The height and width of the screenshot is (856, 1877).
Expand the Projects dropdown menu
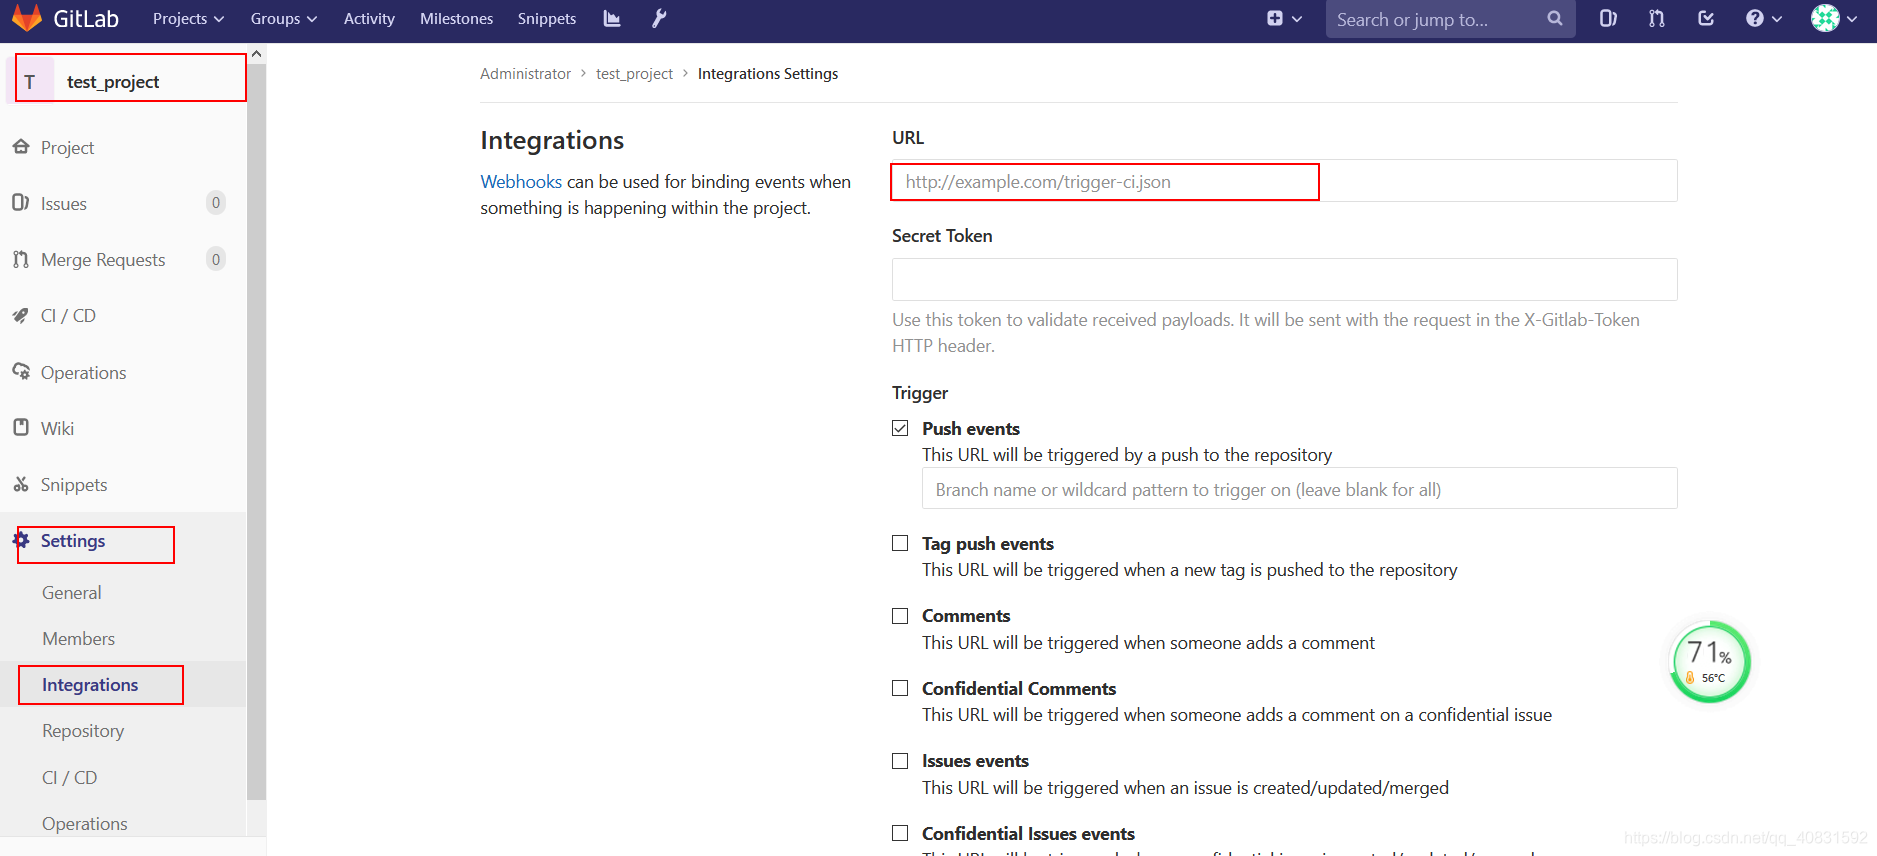point(188,18)
